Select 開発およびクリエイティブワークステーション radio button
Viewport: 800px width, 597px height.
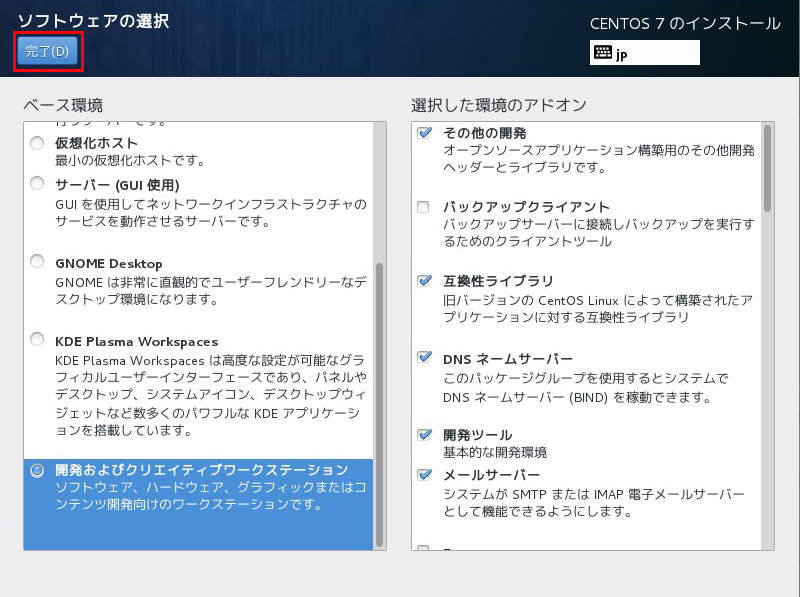37,470
